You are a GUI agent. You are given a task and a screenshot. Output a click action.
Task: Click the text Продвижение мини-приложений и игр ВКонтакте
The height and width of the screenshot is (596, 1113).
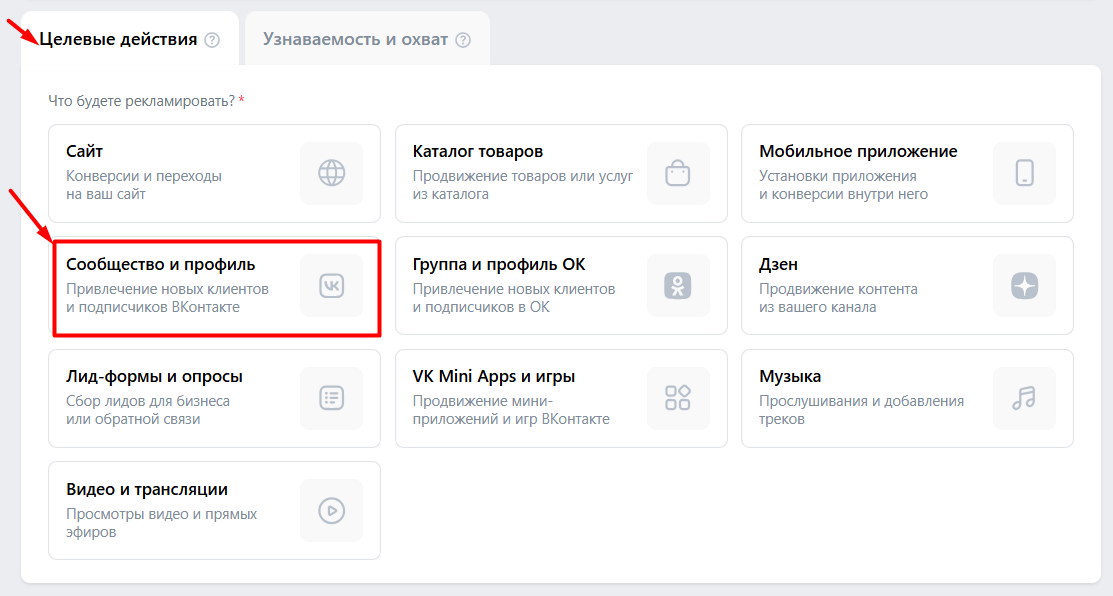pos(511,410)
